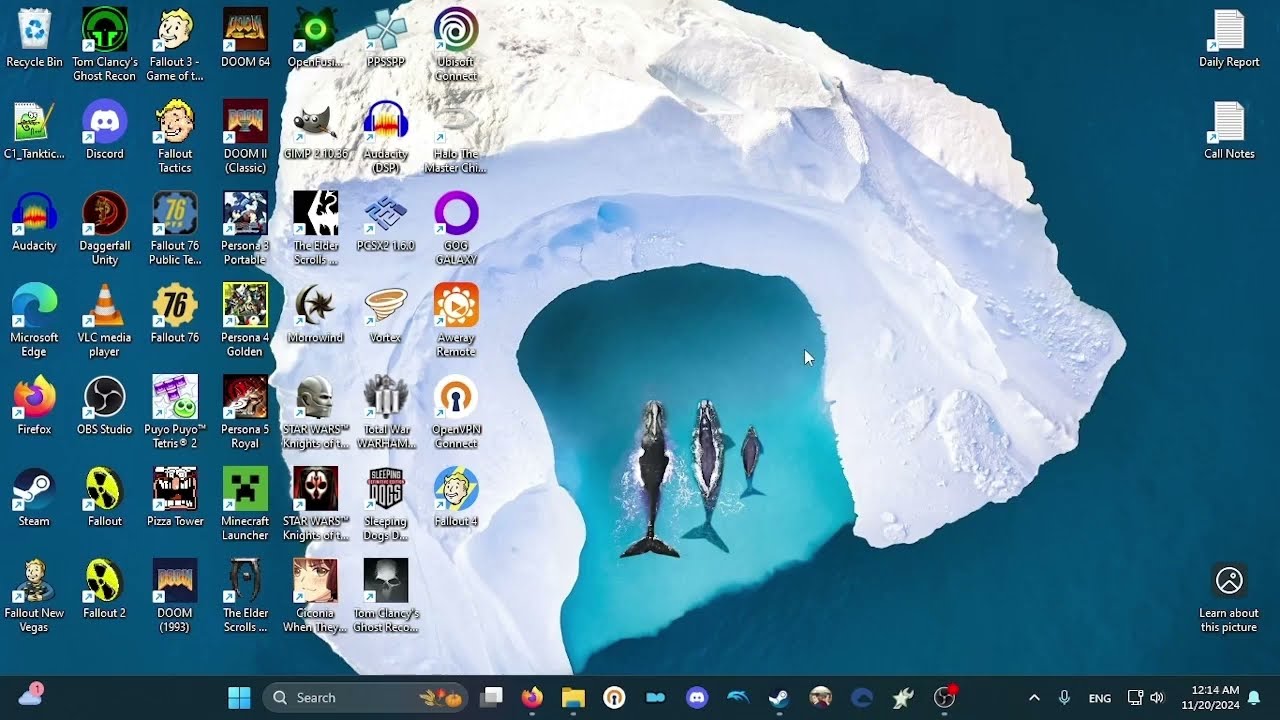Launch the Puyo Puyo Tetris 2 shortcut
This screenshot has width=1280, height=720.
[x=175, y=413]
